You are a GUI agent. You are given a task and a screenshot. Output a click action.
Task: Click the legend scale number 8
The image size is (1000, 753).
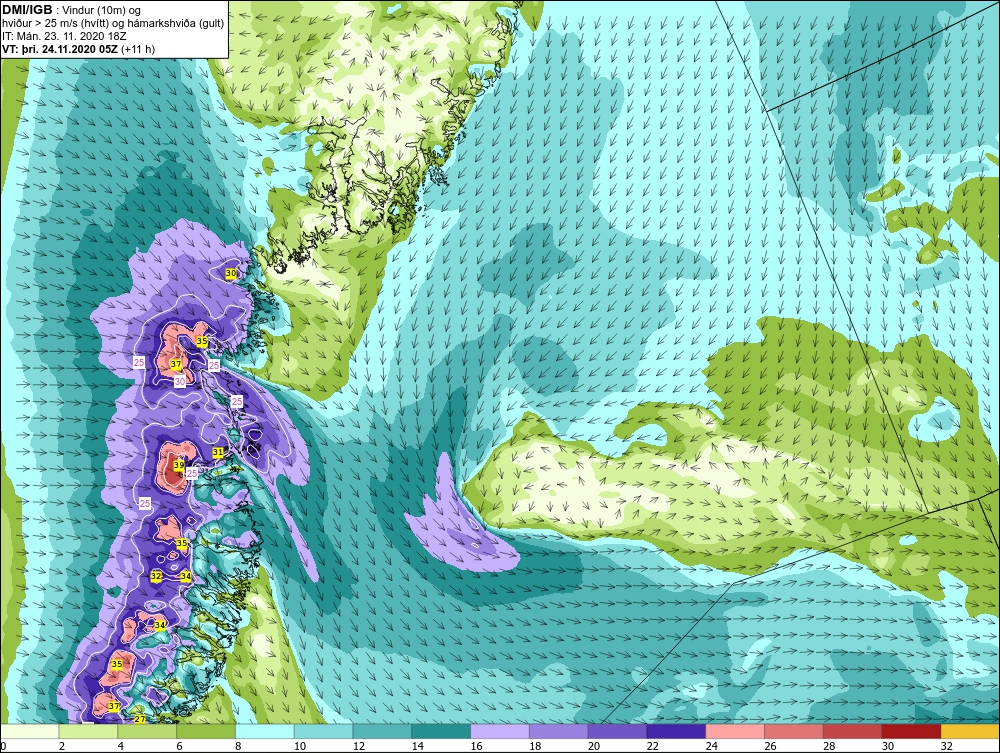pyautogui.click(x=239, y=746)
